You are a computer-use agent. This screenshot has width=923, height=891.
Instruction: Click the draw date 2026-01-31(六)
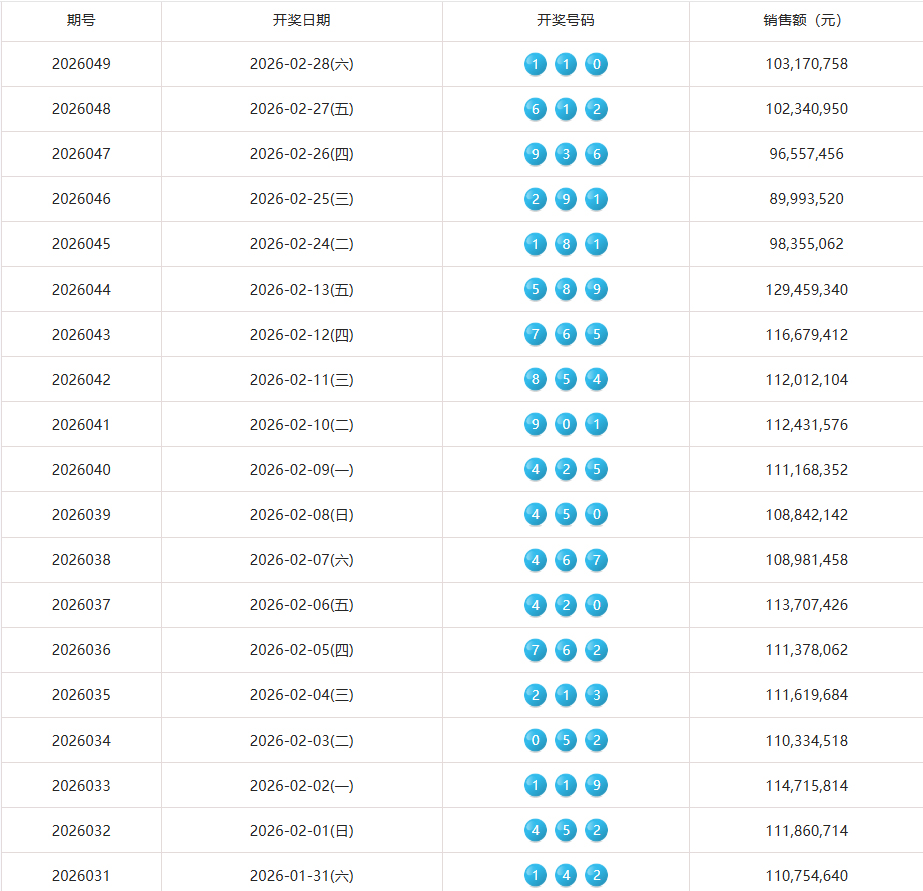(x=301, y=876)
